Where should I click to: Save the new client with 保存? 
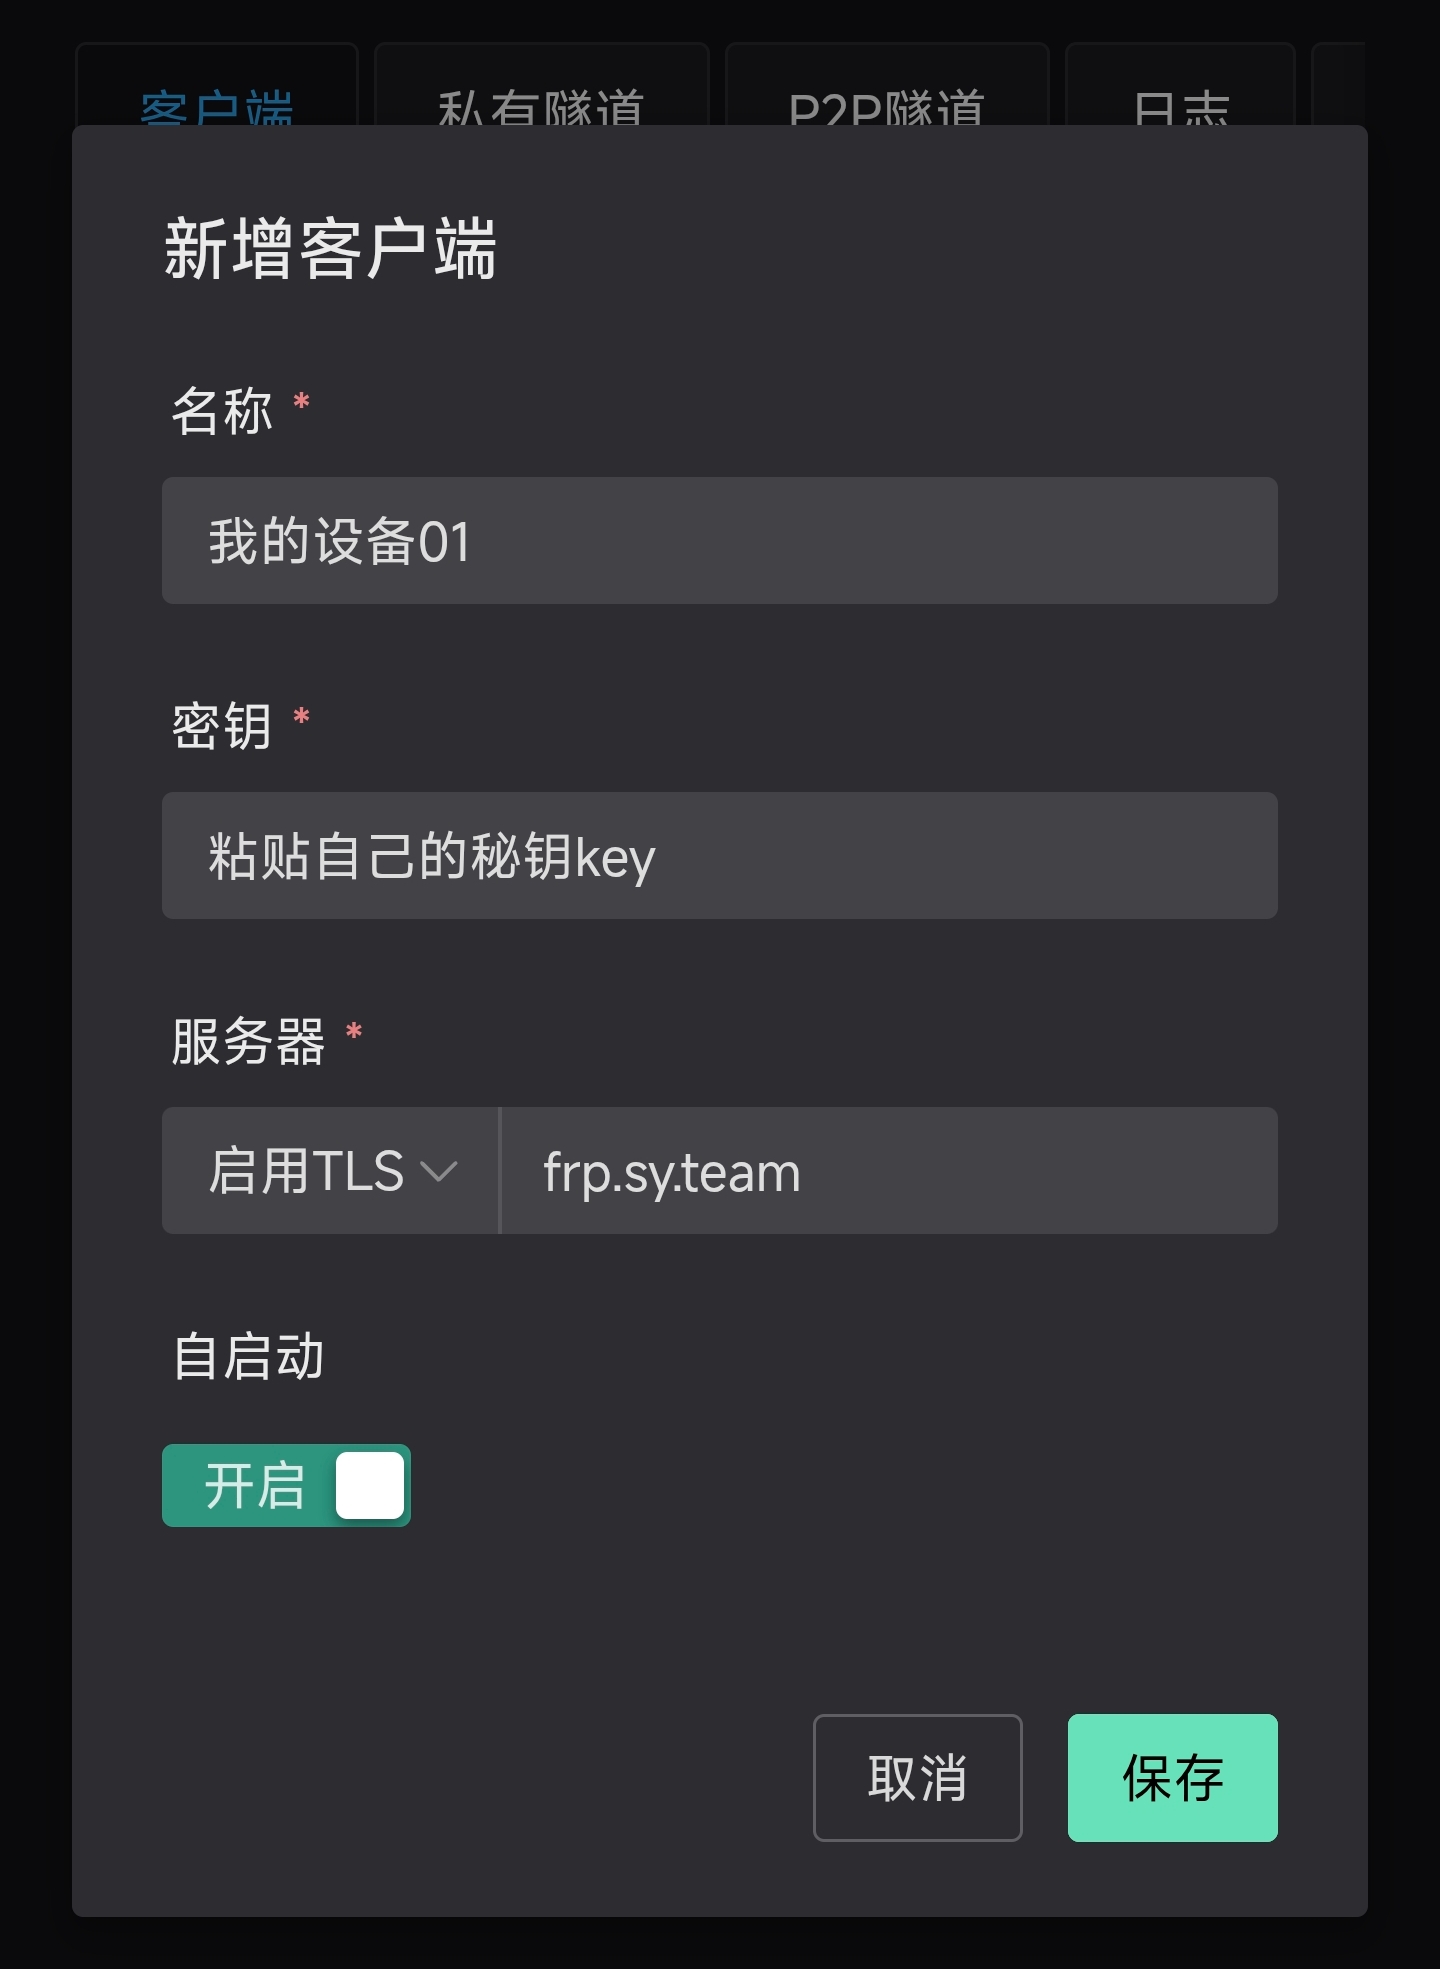(x=1172, y=1778)
